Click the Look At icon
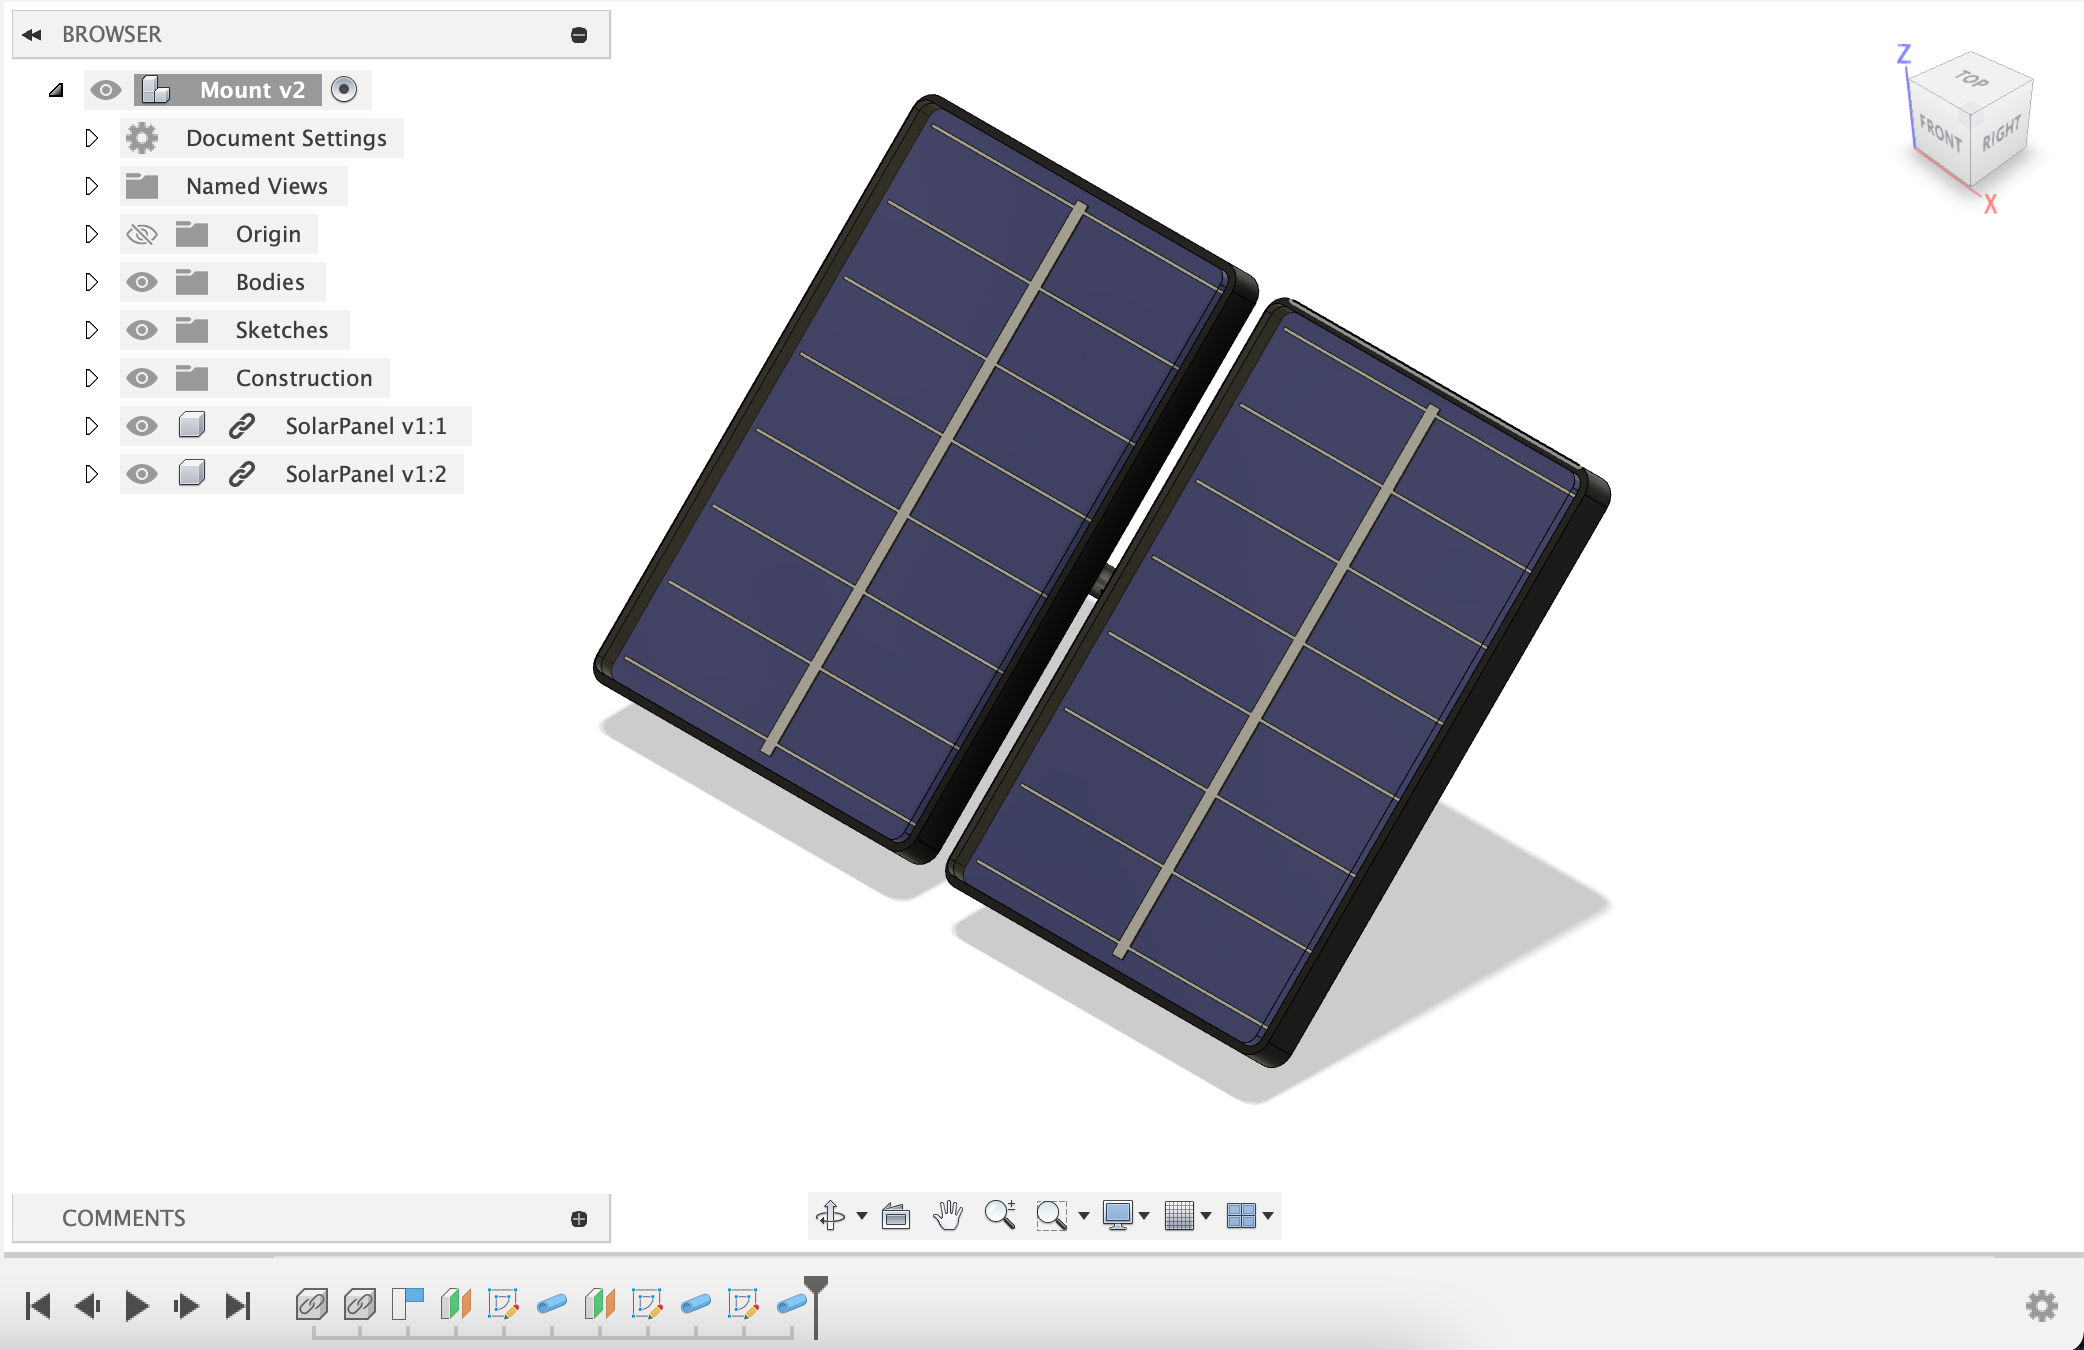The image size is (2084, 1350). (x=896, y=1216)
